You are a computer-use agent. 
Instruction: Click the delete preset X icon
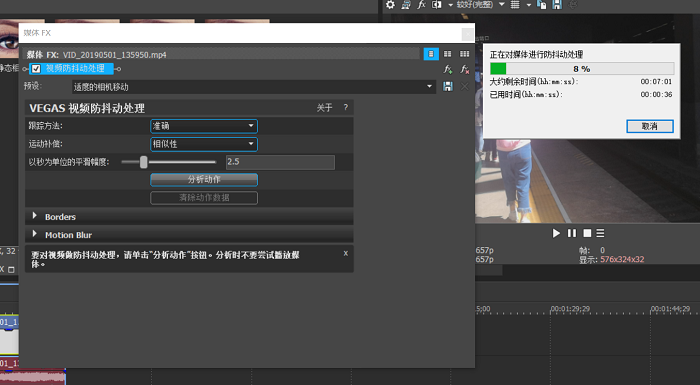click(465, 87)
